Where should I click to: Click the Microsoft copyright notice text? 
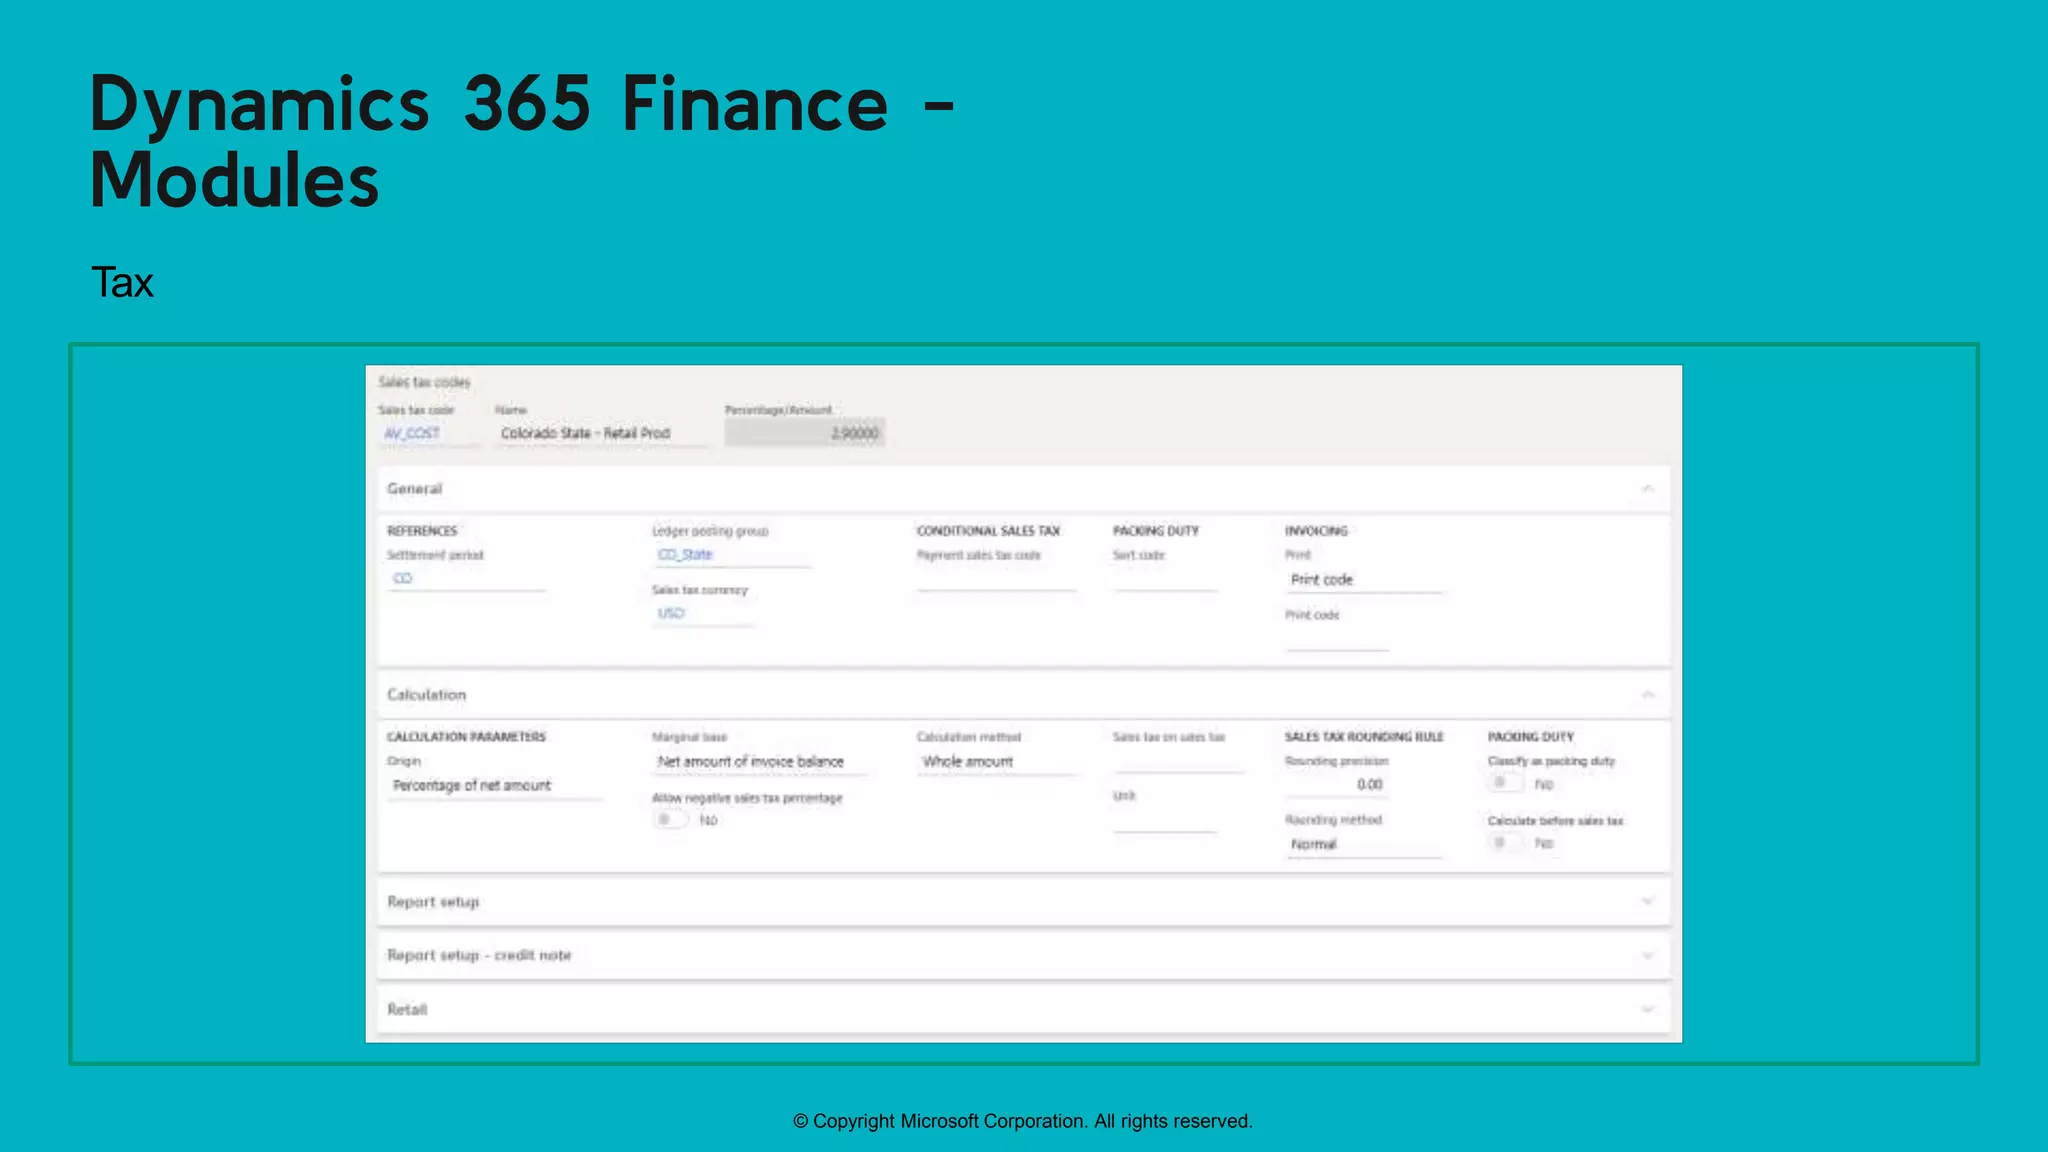[1022, 1121]
